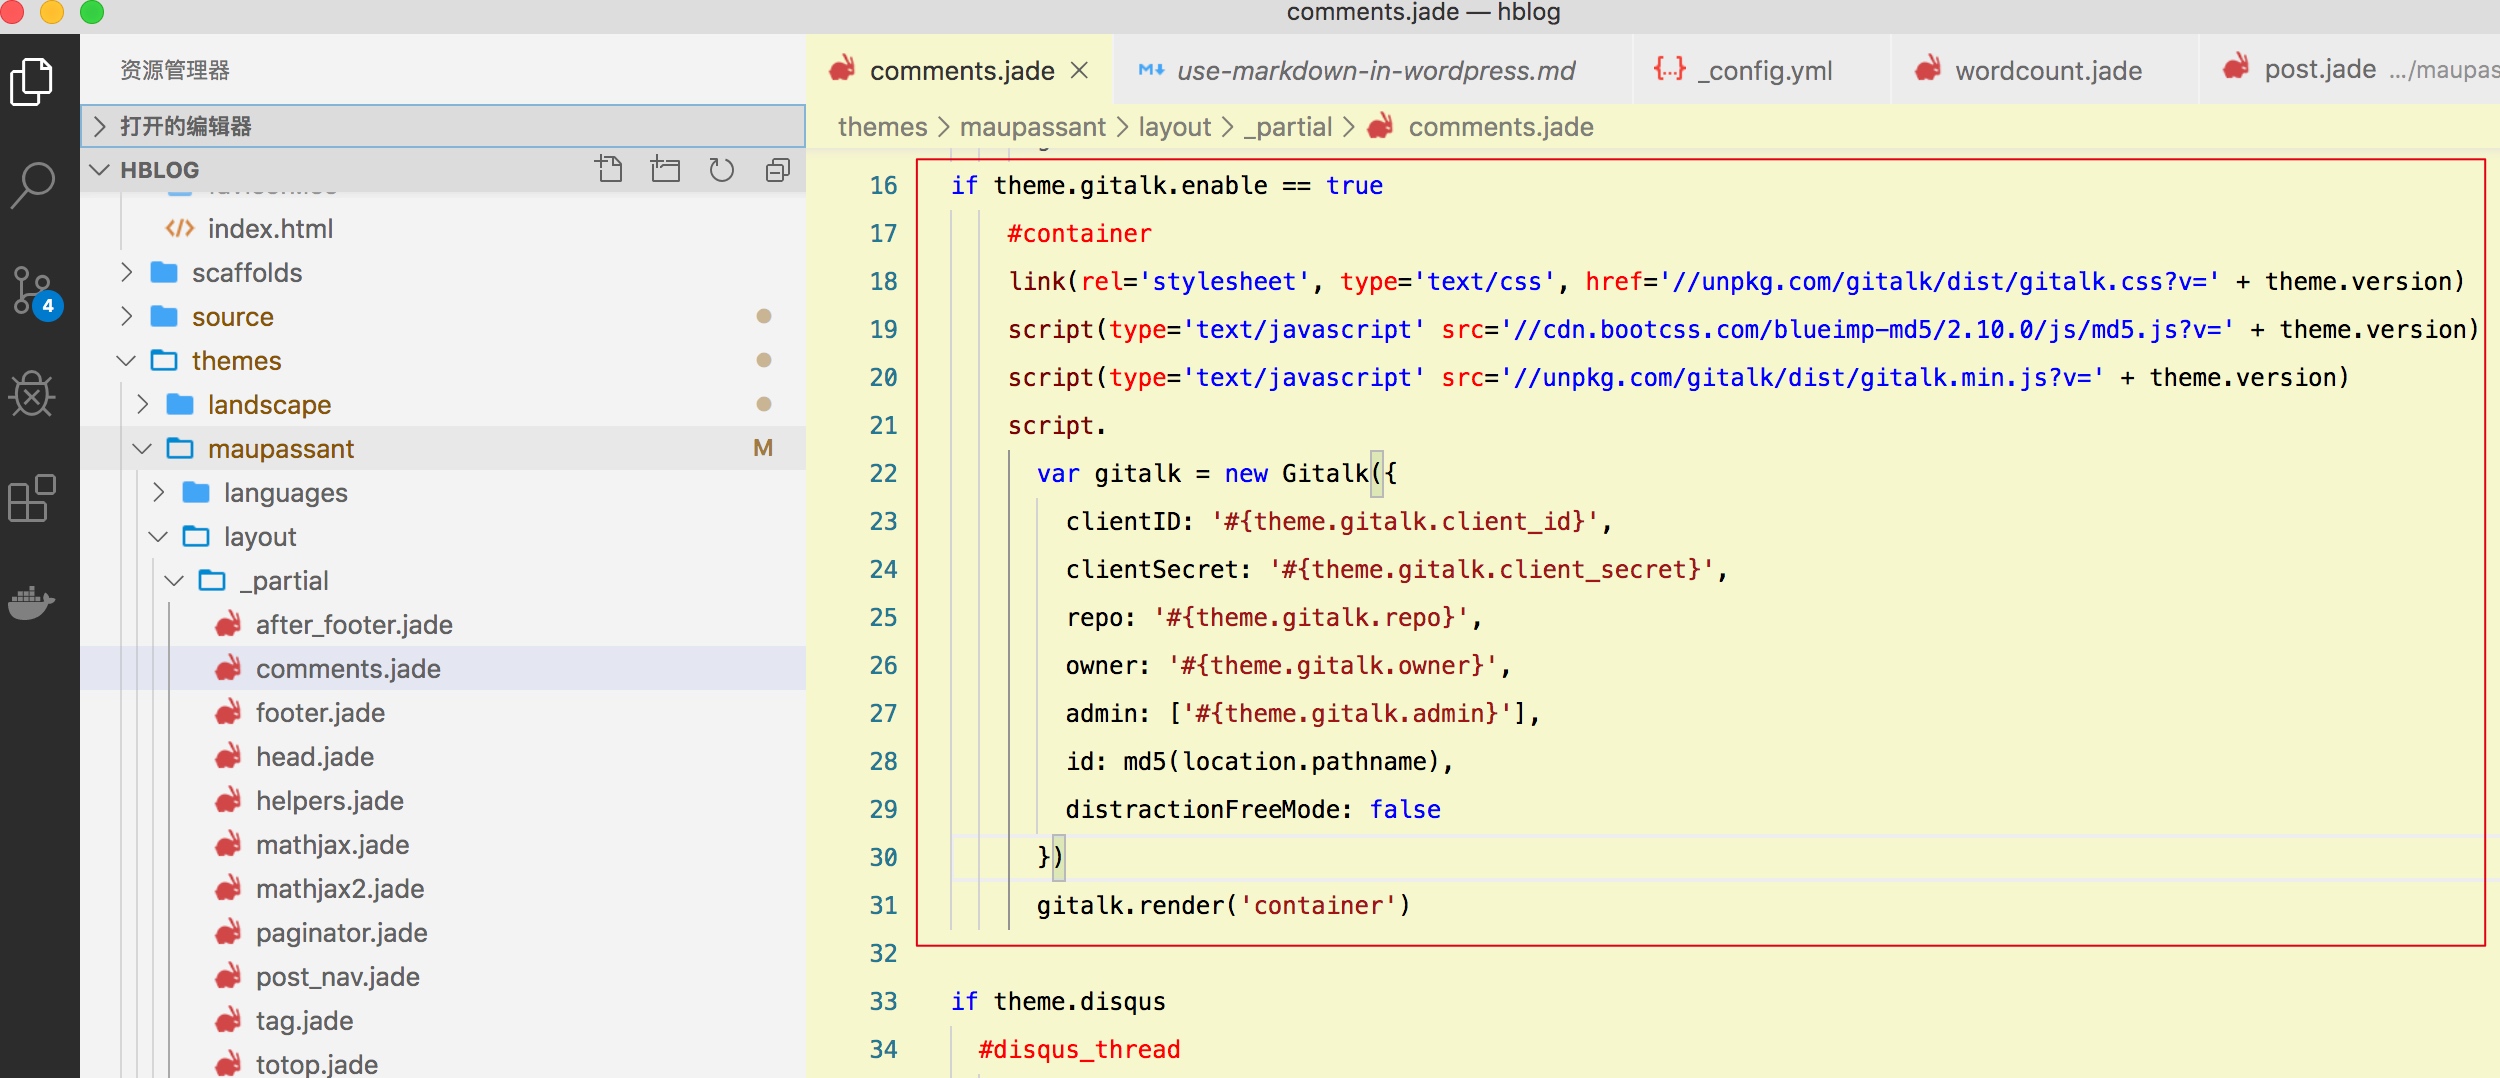
Task: Expand the languages folder chevron
Action: point(158,492)
